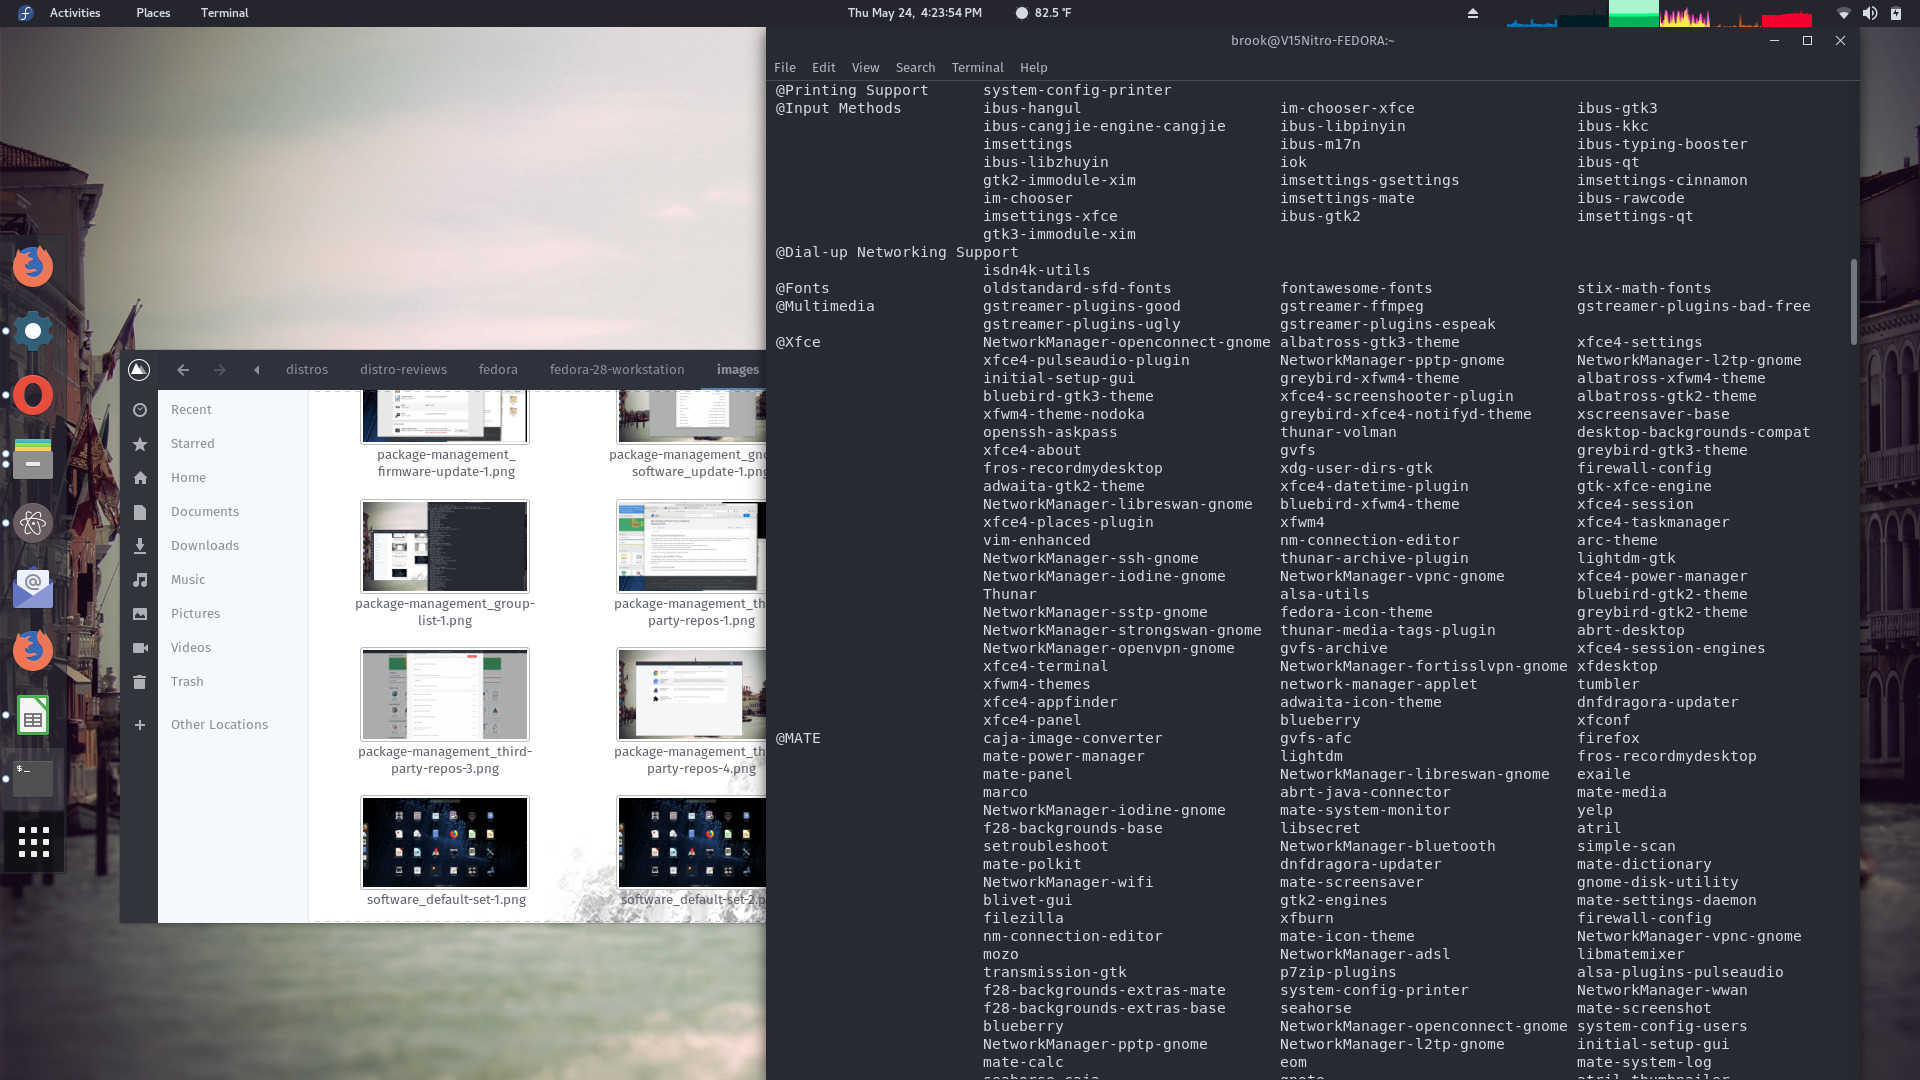
Task: Click the music note icon in the Files sidebar
Action: point(140,580)
